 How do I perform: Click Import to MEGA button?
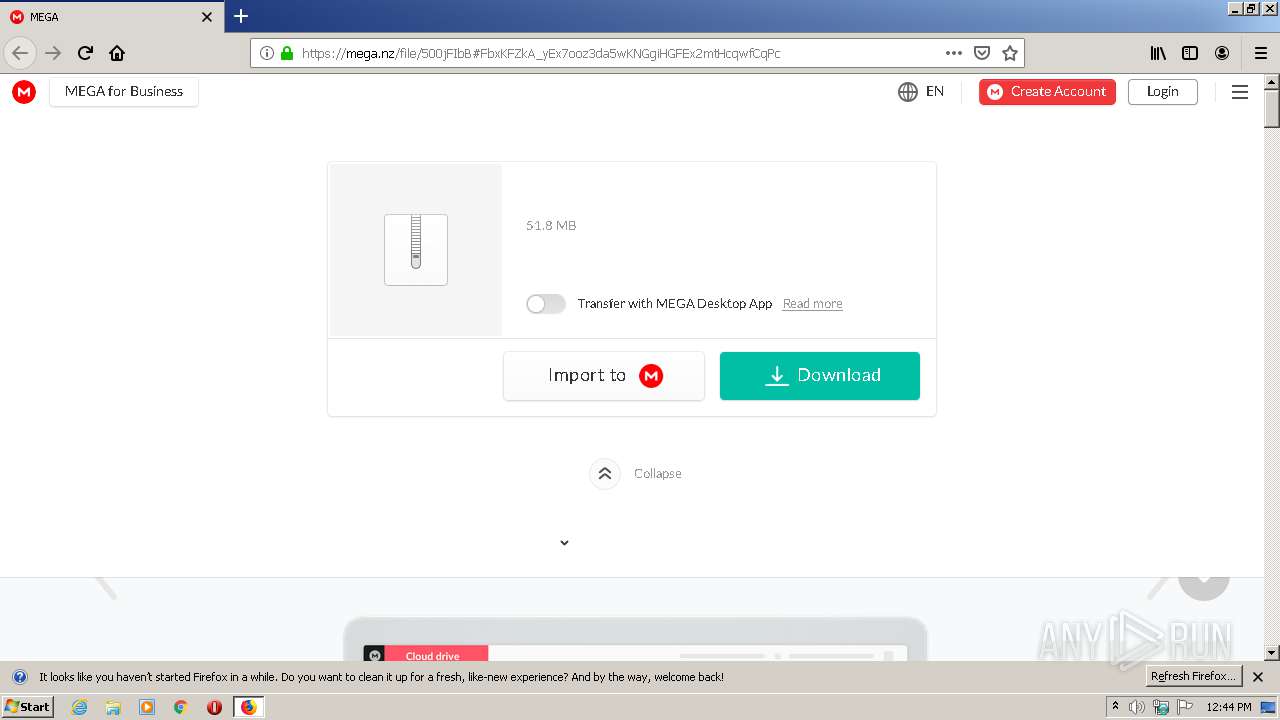[x=604, y=376]
